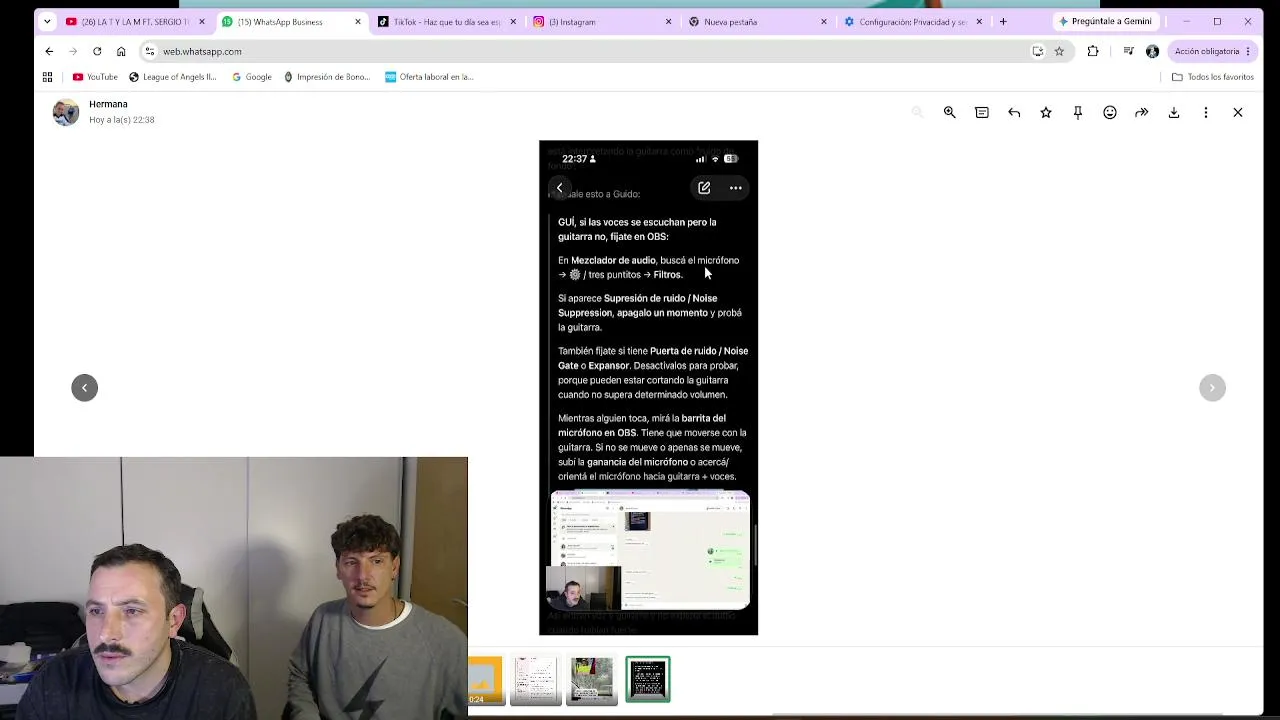Star this media message
The width and height of the screenshot is (1280, 720).
coord(1046,113)
